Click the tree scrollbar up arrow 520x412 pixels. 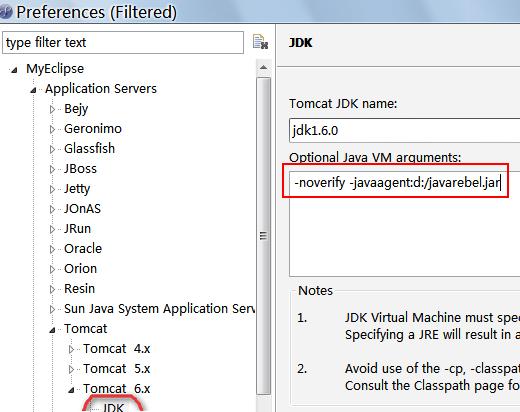click(263, 68)
